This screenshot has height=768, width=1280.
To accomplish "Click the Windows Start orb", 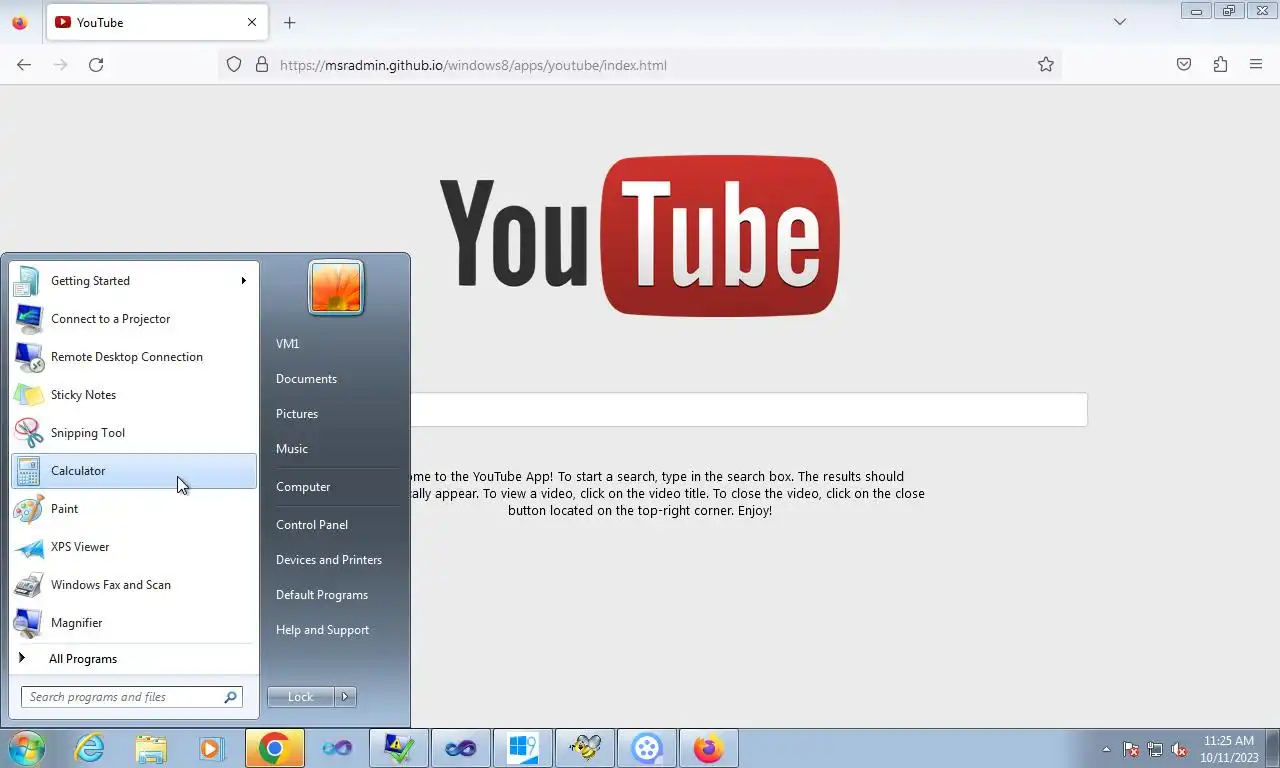I will click(x=27, y=748).
